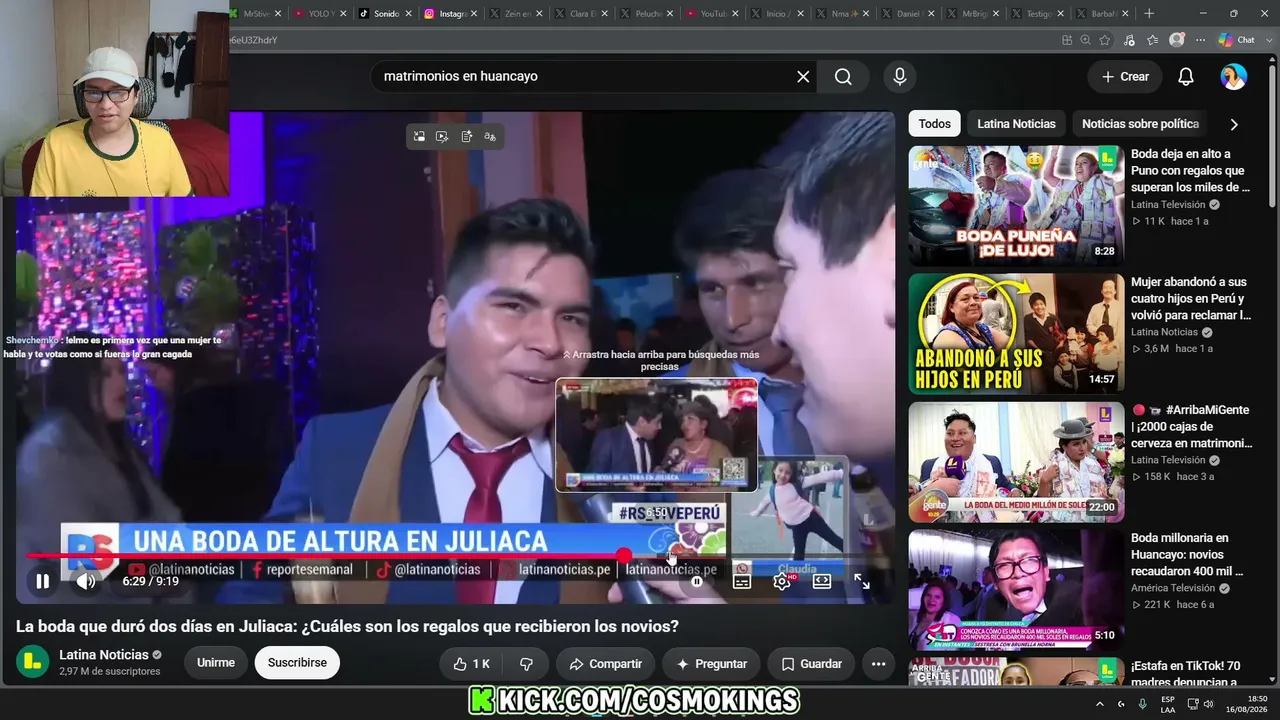Click the translate overlay toolbar icon
1280x720 pixels.
pos(490,137)
